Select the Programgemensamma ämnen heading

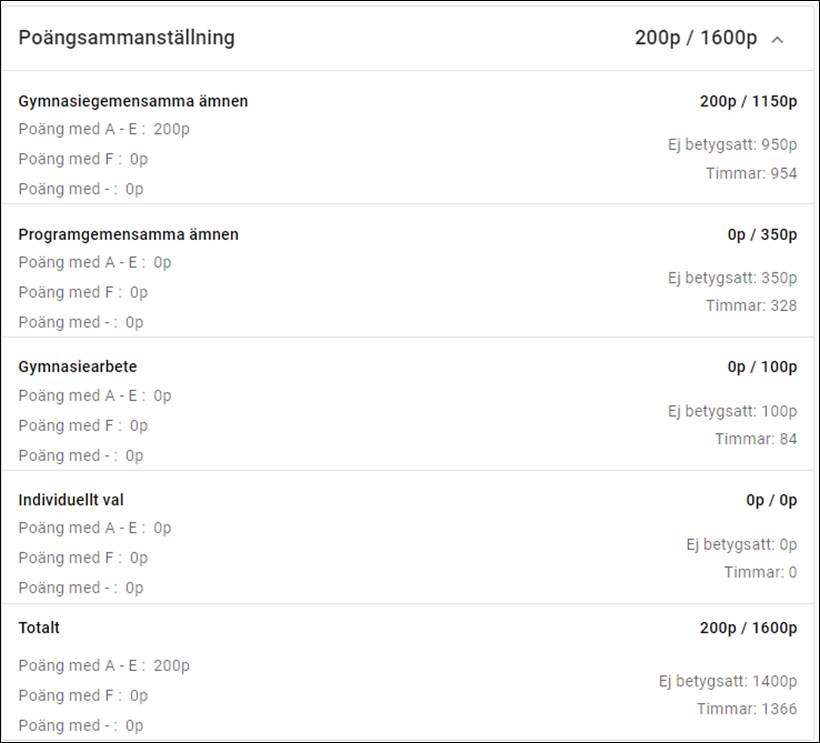pyautogui.click(x=128, y=234)
